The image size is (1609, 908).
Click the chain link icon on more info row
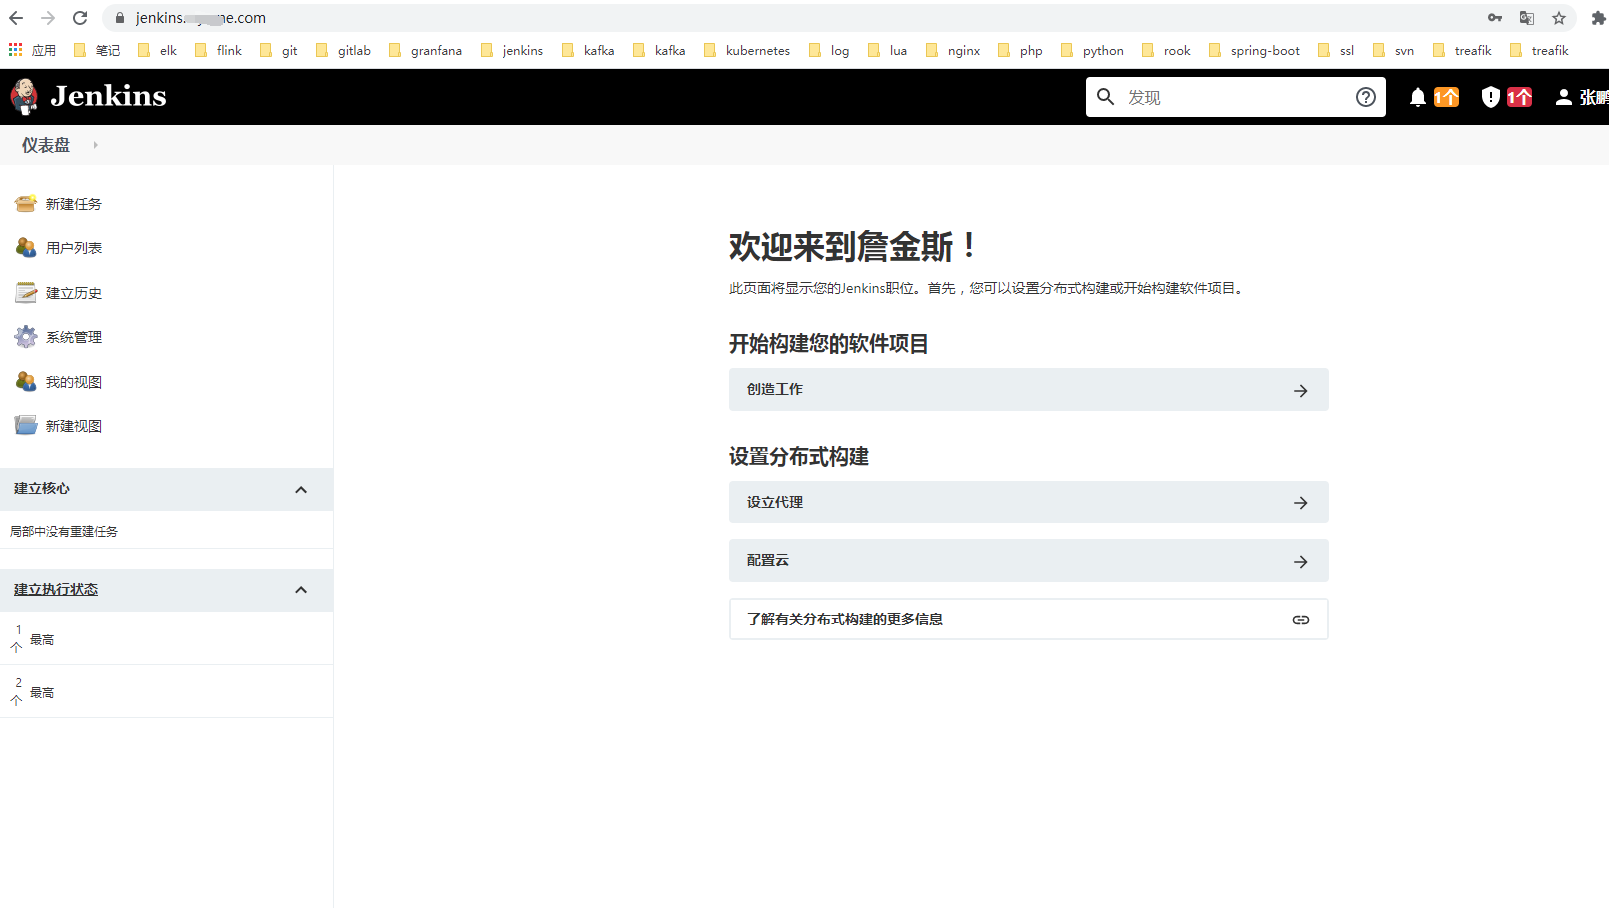[x=1300, y=620]
